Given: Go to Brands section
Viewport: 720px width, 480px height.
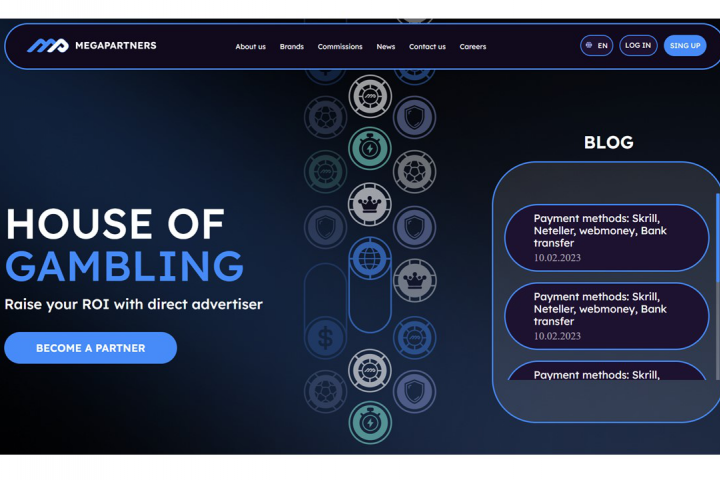Looking at the screenshot, I should [x=292, y=46].
